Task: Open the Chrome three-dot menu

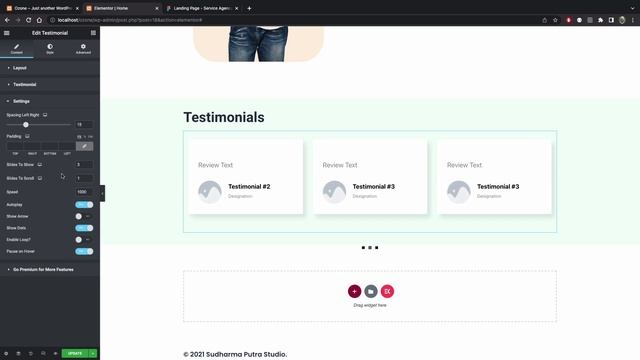Action: click(633, 20)
